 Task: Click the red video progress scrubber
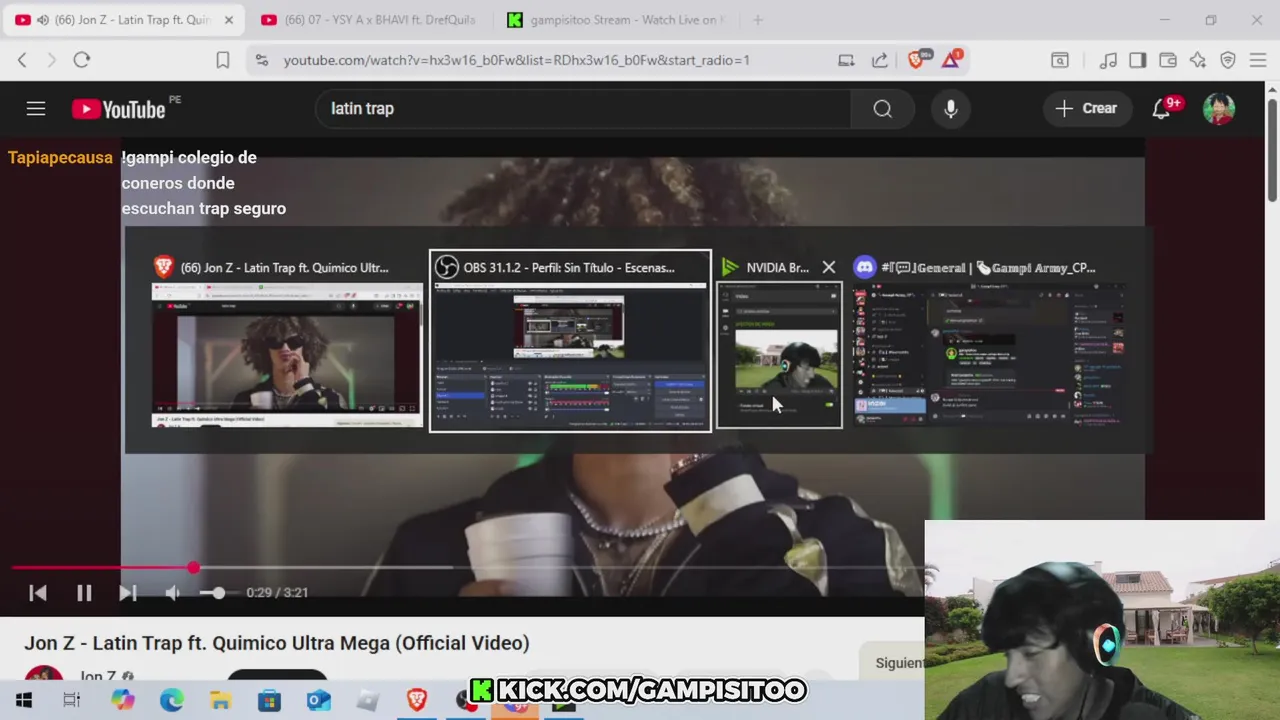(x=193, y=567)
